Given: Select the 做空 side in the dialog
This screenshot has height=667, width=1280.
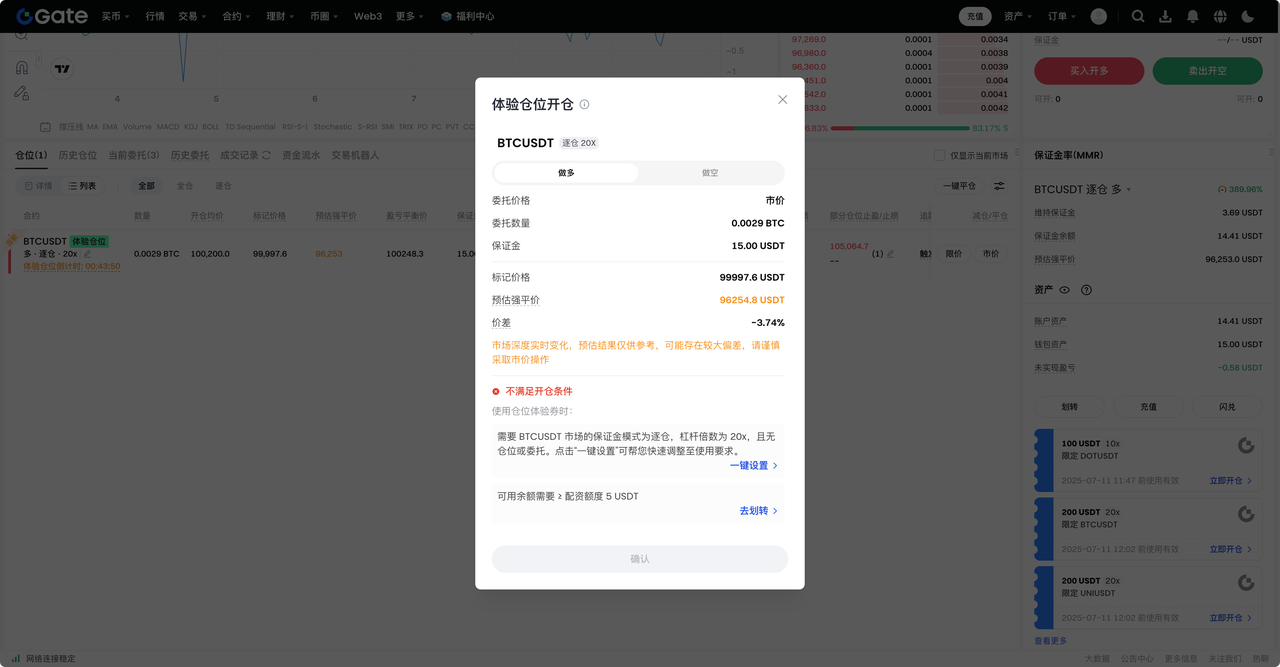Looking at the screenshot, I should [x=710, y=173].
